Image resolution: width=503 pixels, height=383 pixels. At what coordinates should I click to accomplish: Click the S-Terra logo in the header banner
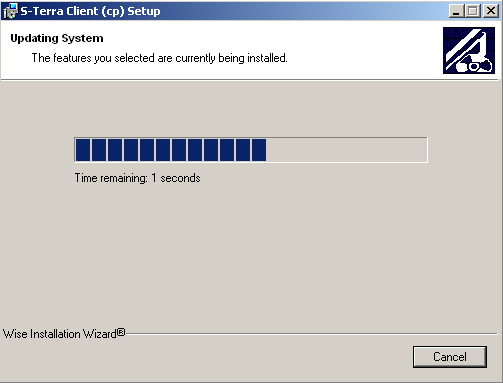[x=469, y=50]
